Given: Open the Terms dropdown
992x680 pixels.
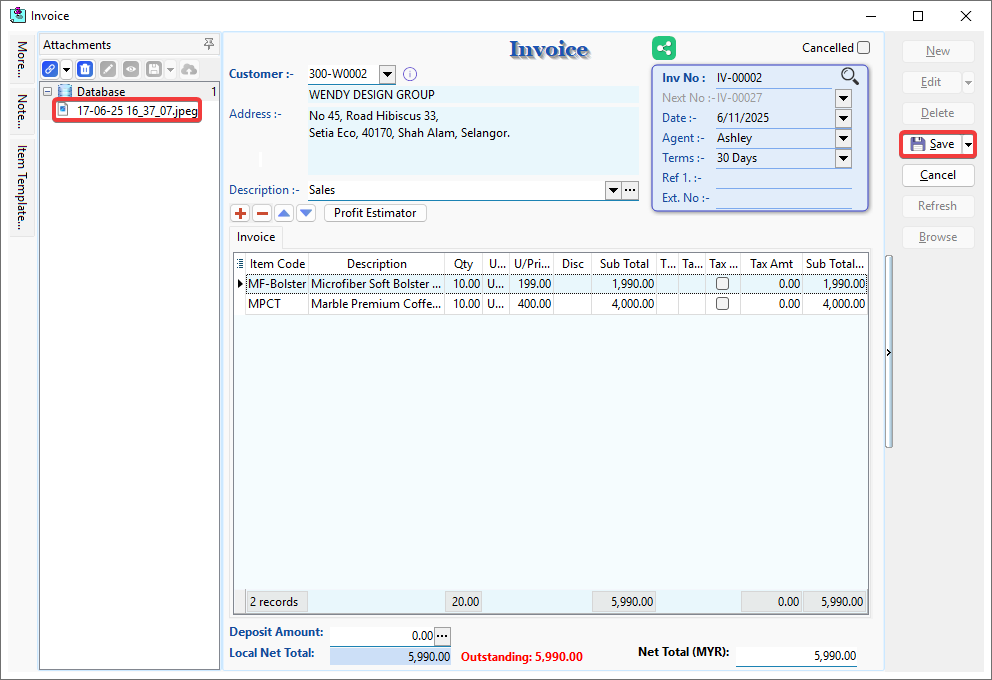Looking at the screenshot, I should [843, 158].
